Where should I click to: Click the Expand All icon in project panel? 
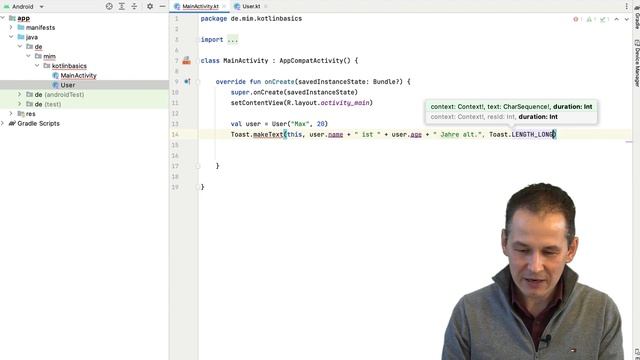(x=122, y=7)
